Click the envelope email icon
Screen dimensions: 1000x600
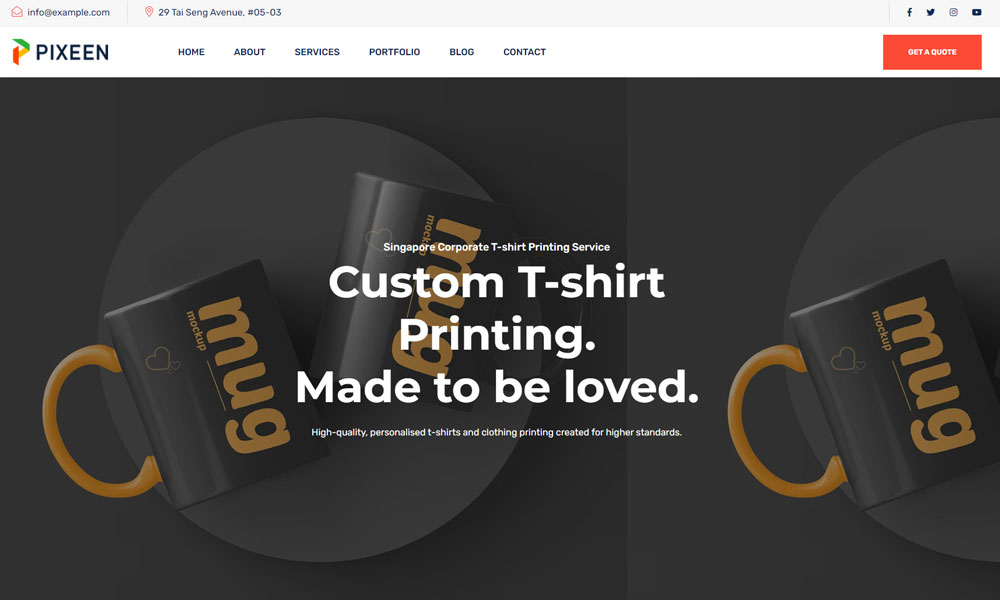pyautogui.click(x=17, y=12)
